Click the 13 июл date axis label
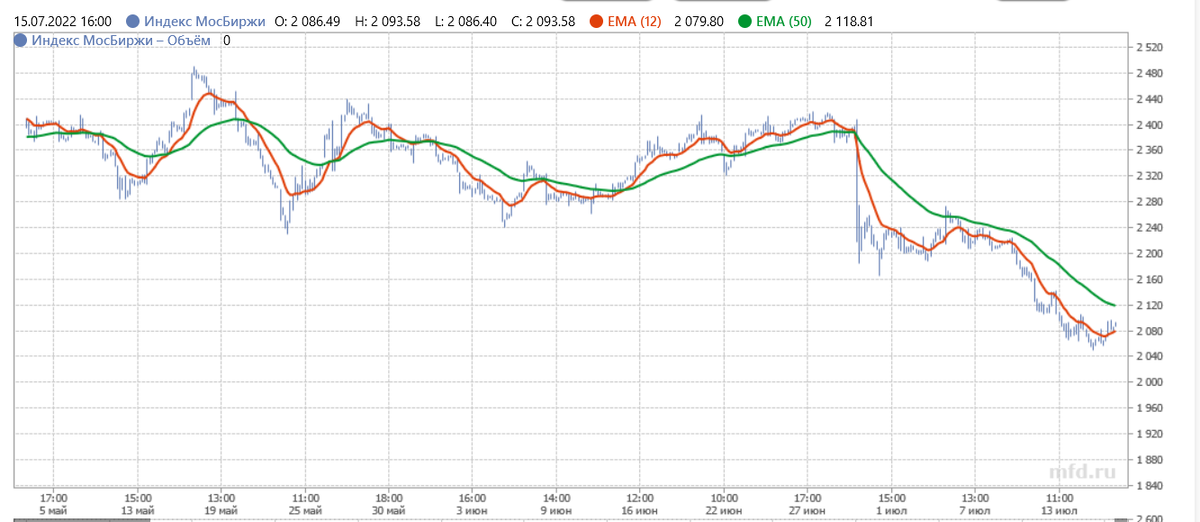Image resolution: width=1200 pixels, height=522 pixels. click(1061, 508)
